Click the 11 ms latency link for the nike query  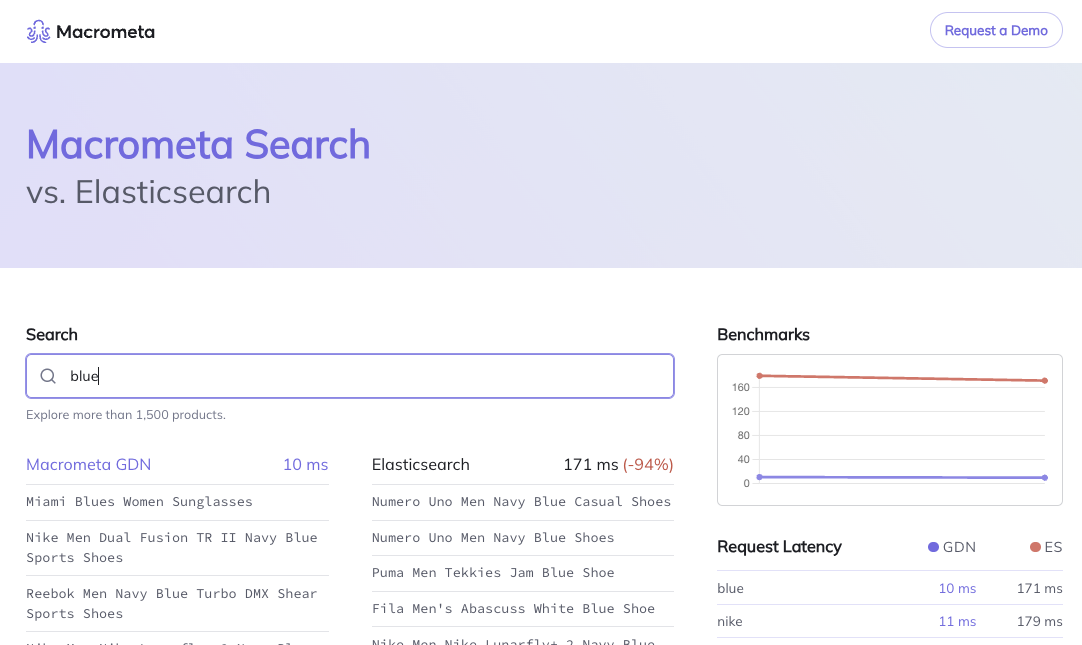click(957, 621)
